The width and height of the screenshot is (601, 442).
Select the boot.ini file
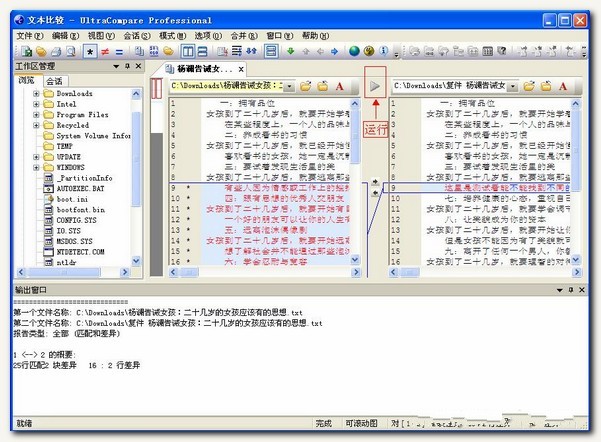click(x=72, y=199)
